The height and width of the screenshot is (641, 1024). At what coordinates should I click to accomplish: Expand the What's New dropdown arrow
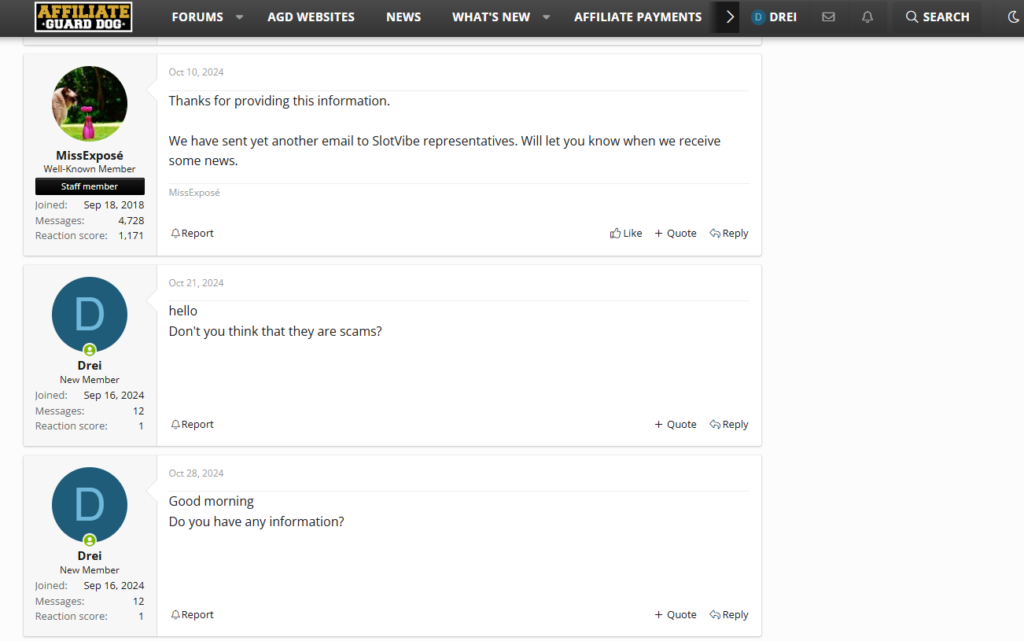[x=546, y=17]
